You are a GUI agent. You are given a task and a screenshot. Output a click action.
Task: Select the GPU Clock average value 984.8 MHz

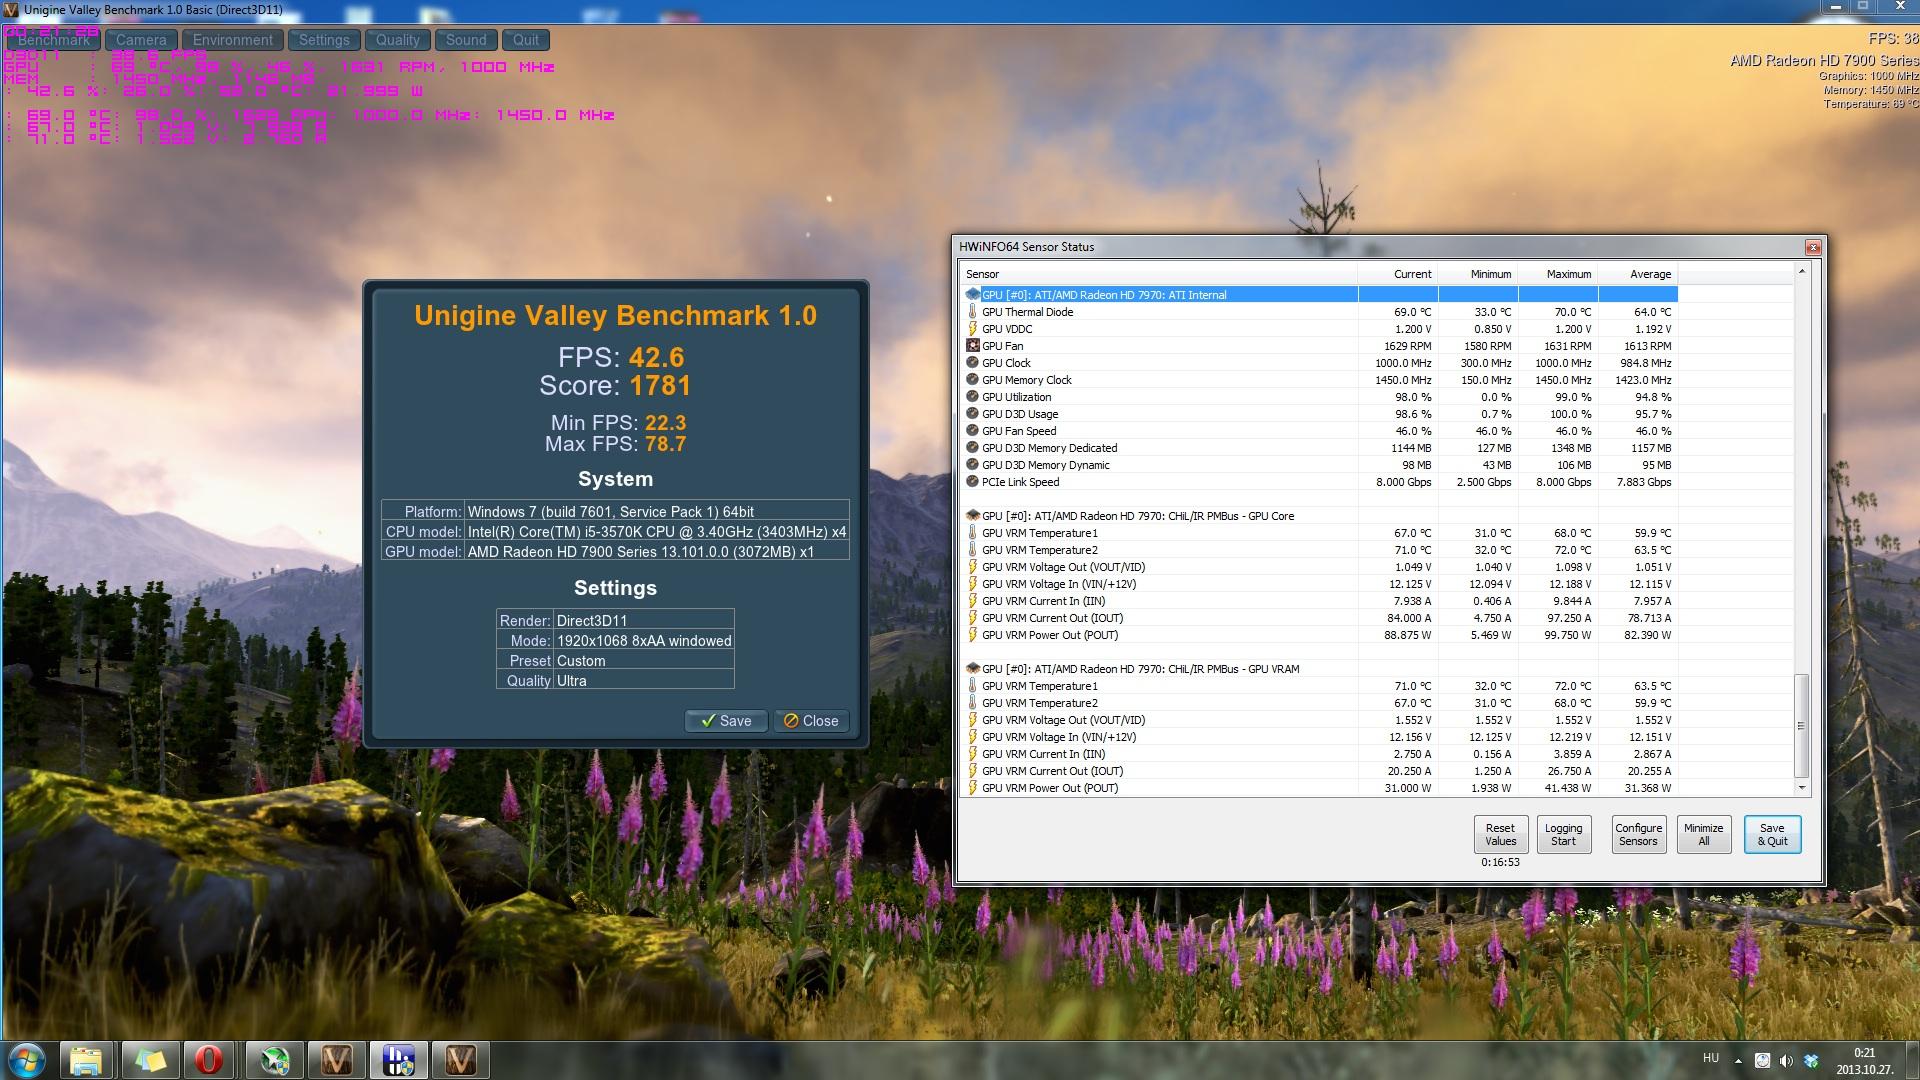click(x=1645, y=363)
